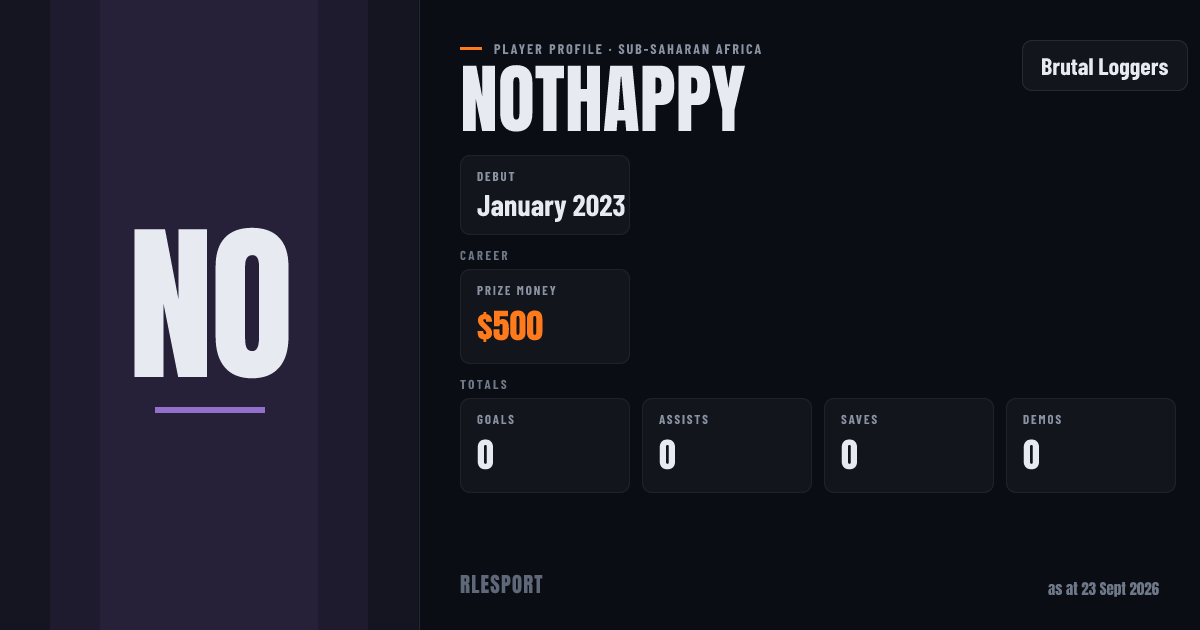The image size is (1200, 630).
Task: Click the $500 prize amount
Action: [510, 326]
